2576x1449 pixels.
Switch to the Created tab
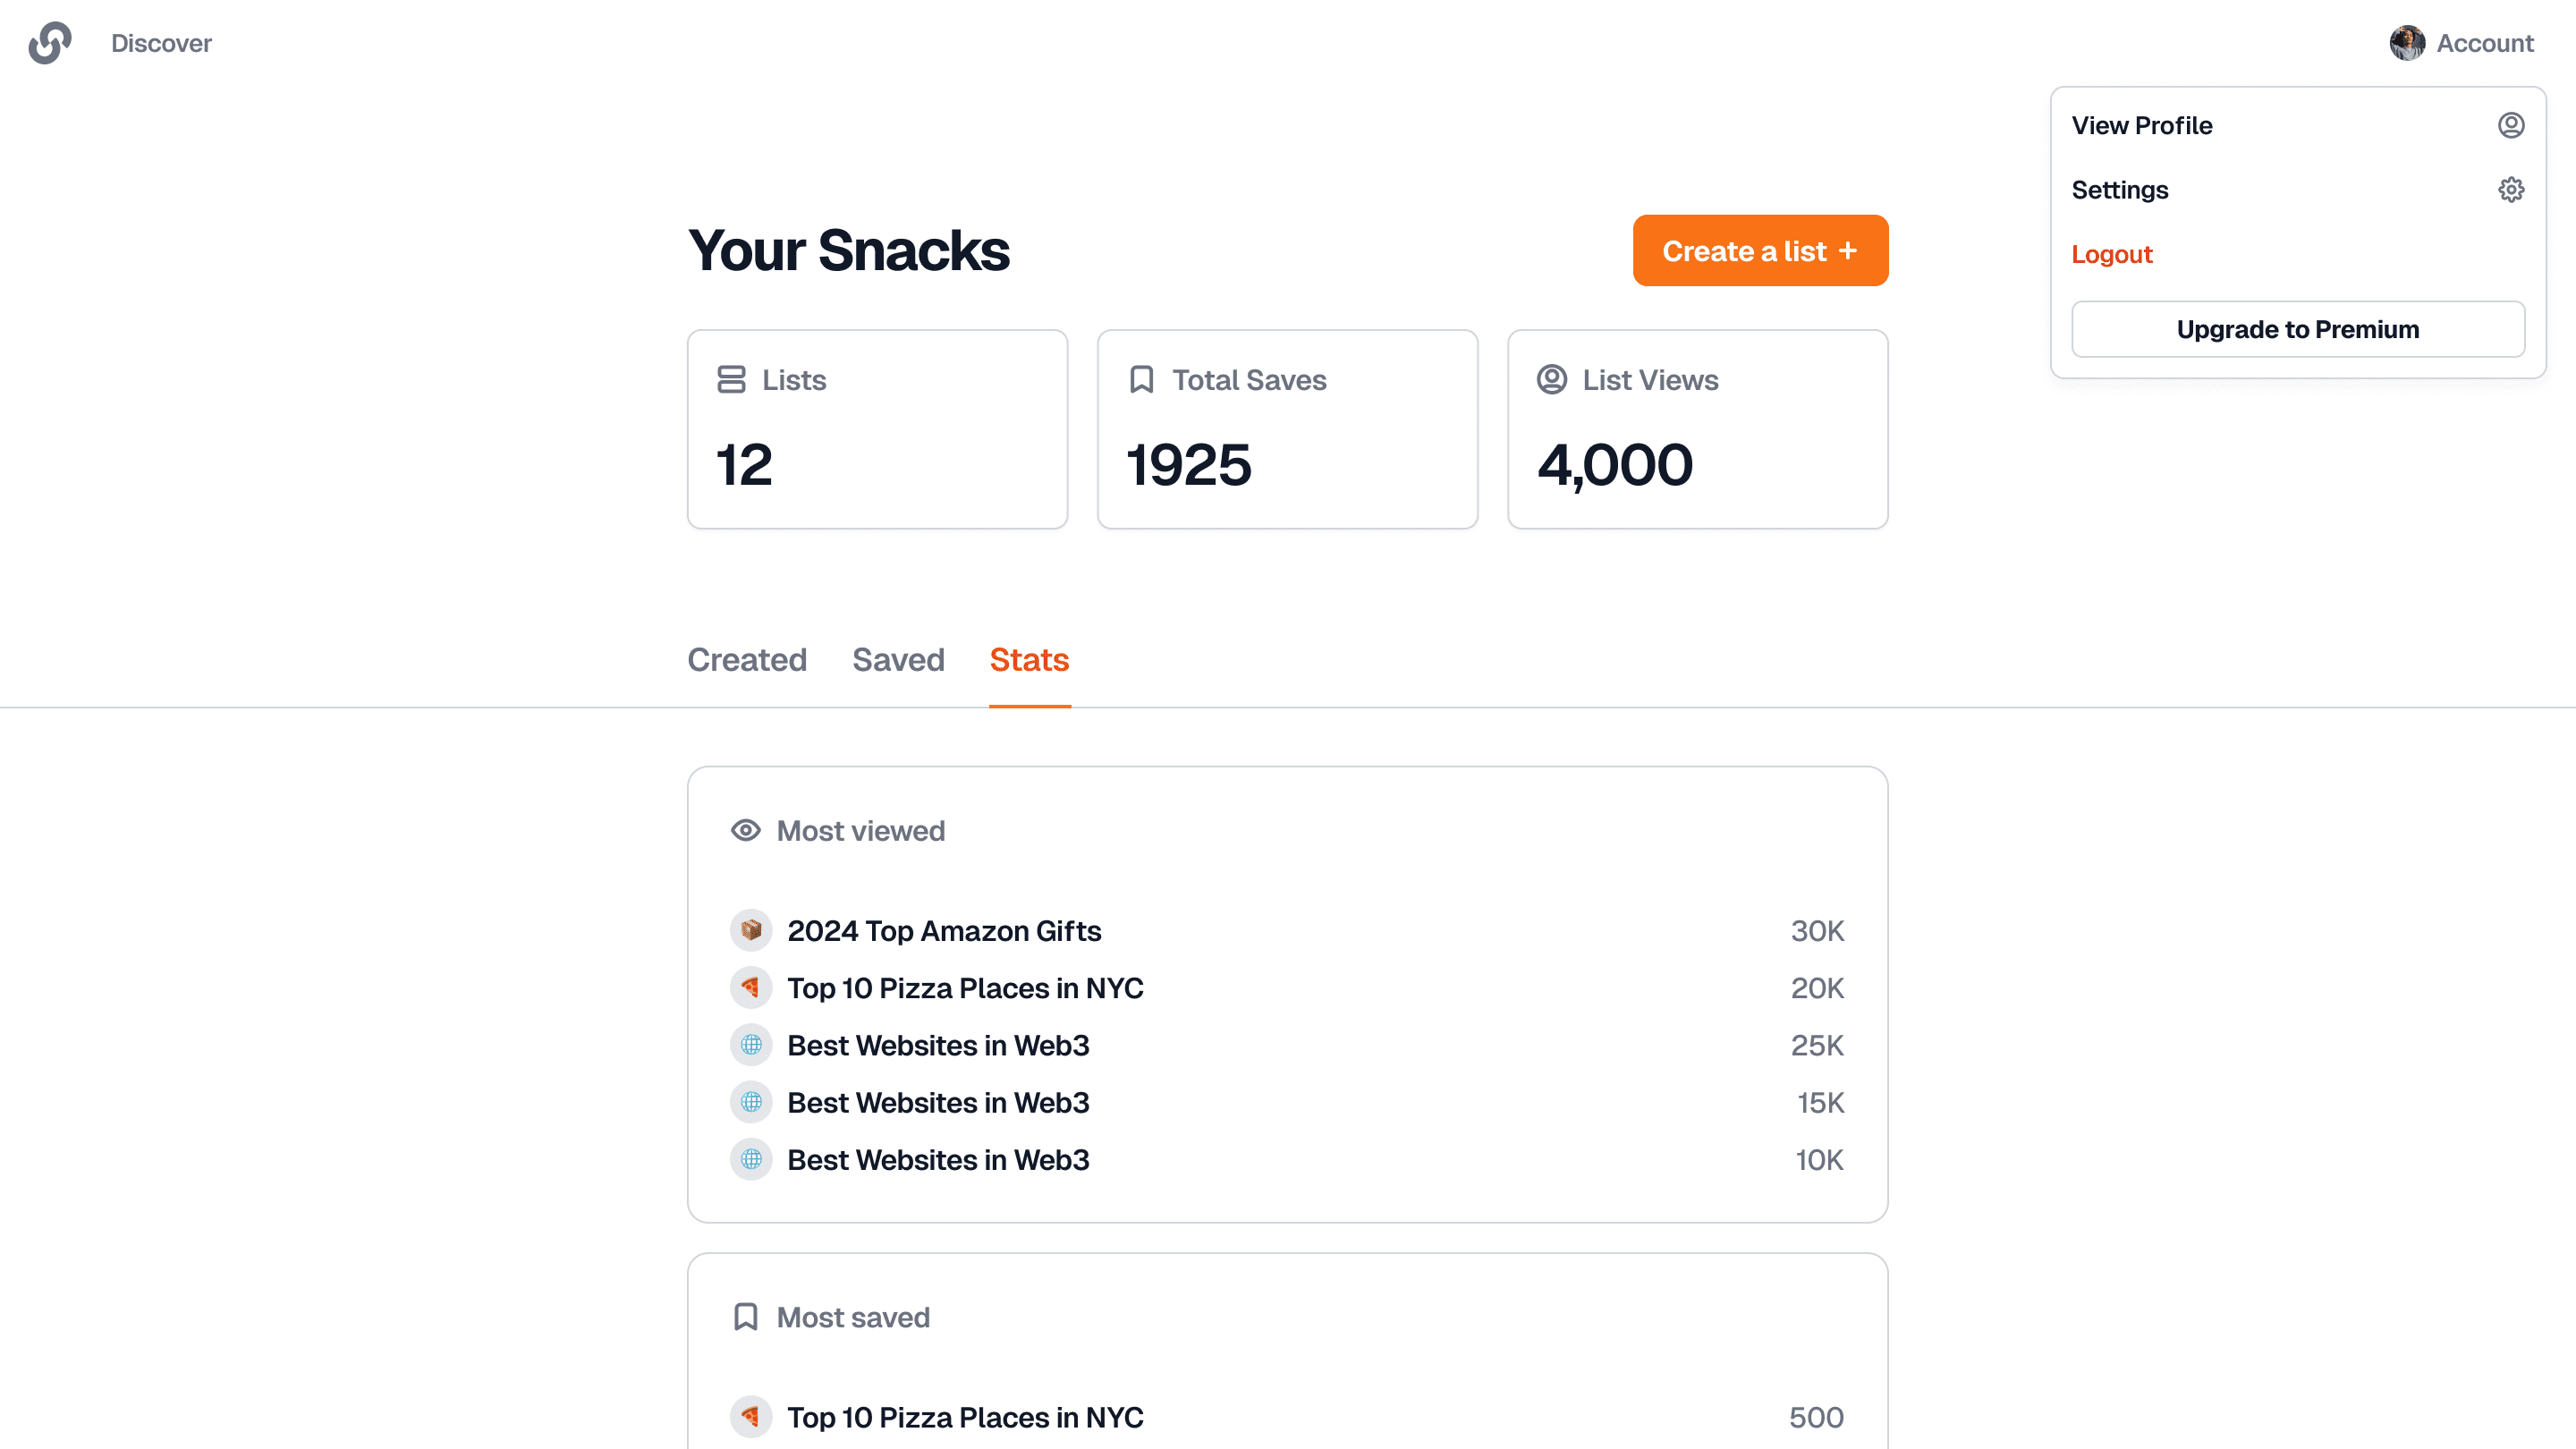click(x=747, y=660)
